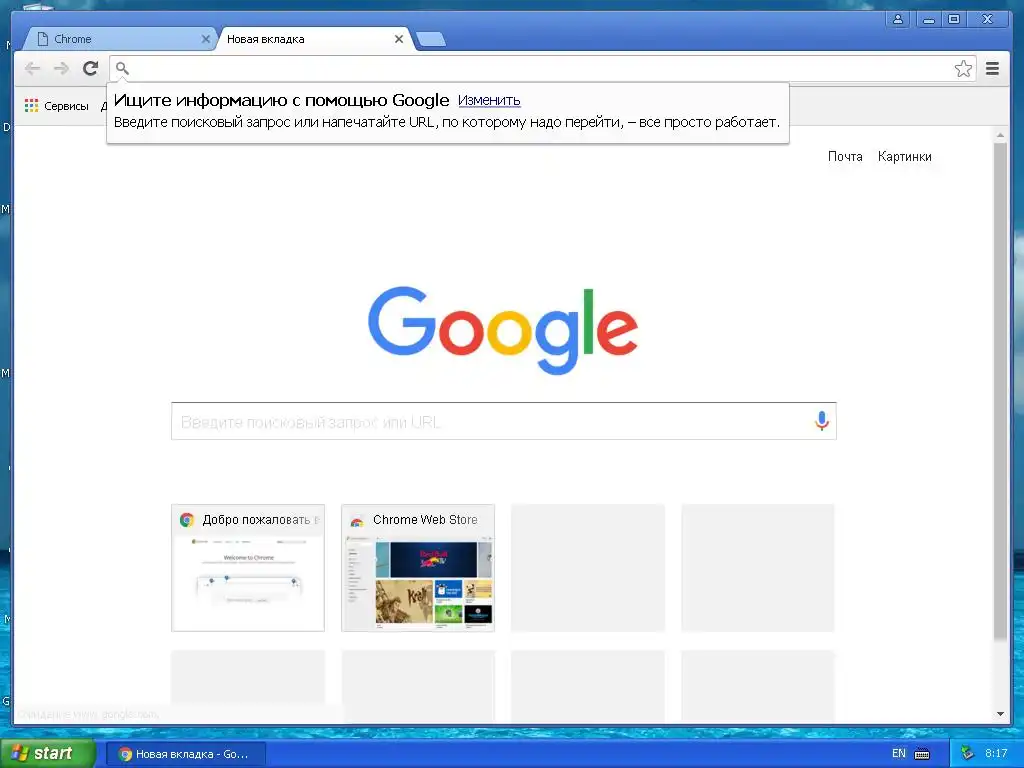The image size is (1024, 768).
Task: Click the Новая вкладка taskbar button
Action: [186, 754]
